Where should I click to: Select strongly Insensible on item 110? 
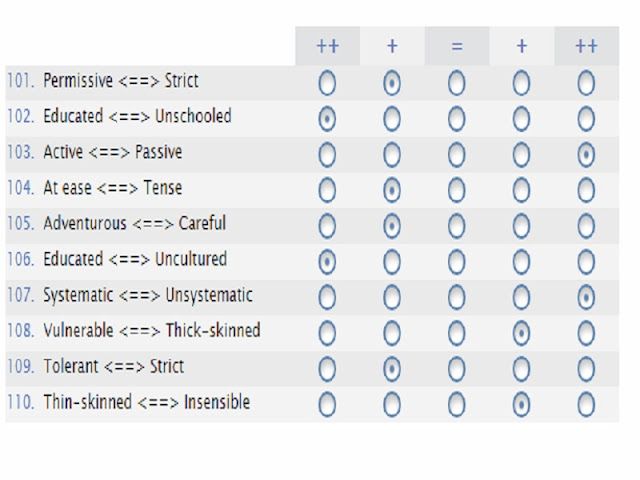(x=586, y=404)
